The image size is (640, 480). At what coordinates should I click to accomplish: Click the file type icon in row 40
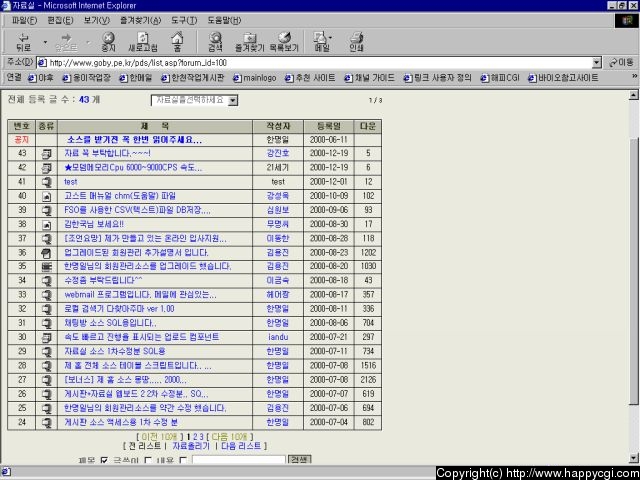click(x=47, y=196)
